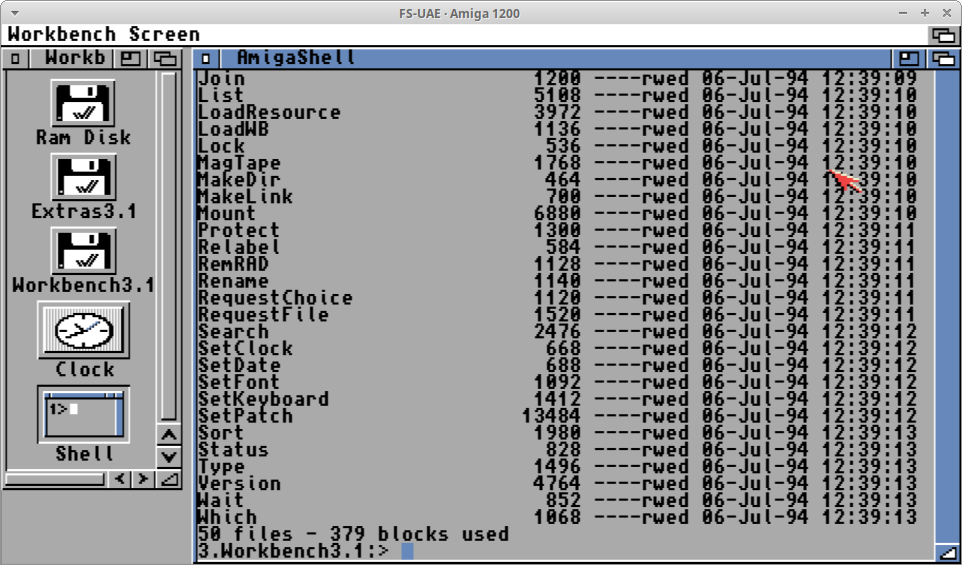Click the Workbench window depth gadget
The width and height of the screenshot is (962, 565).
165,59
